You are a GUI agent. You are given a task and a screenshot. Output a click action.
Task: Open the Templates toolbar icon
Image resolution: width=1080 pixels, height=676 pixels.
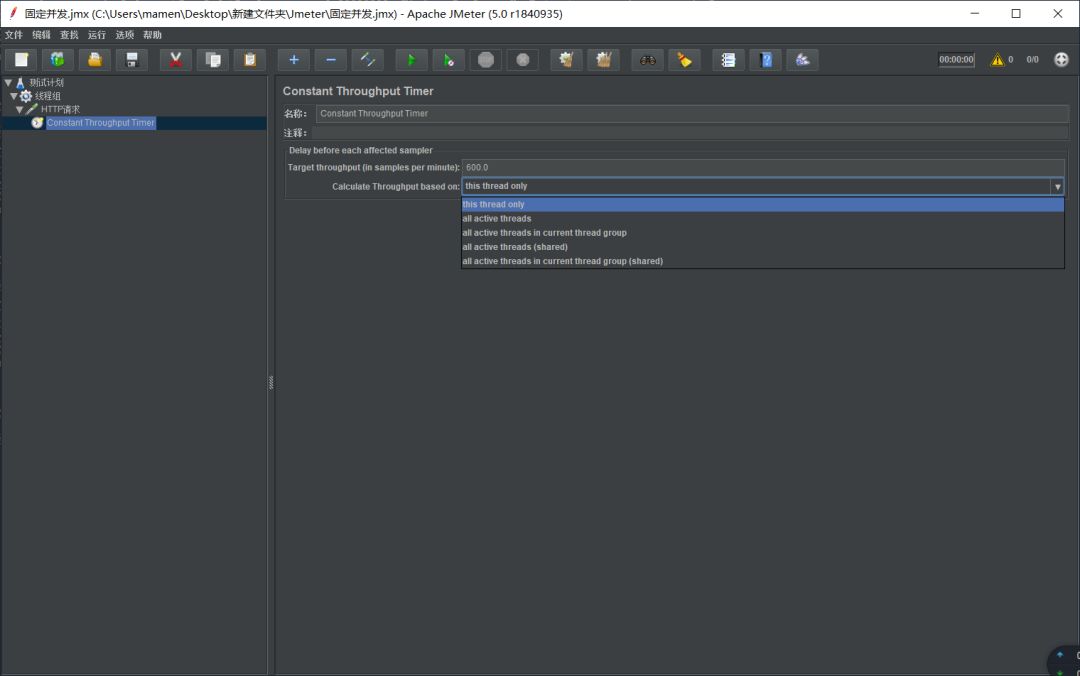(x=58, y=60)
